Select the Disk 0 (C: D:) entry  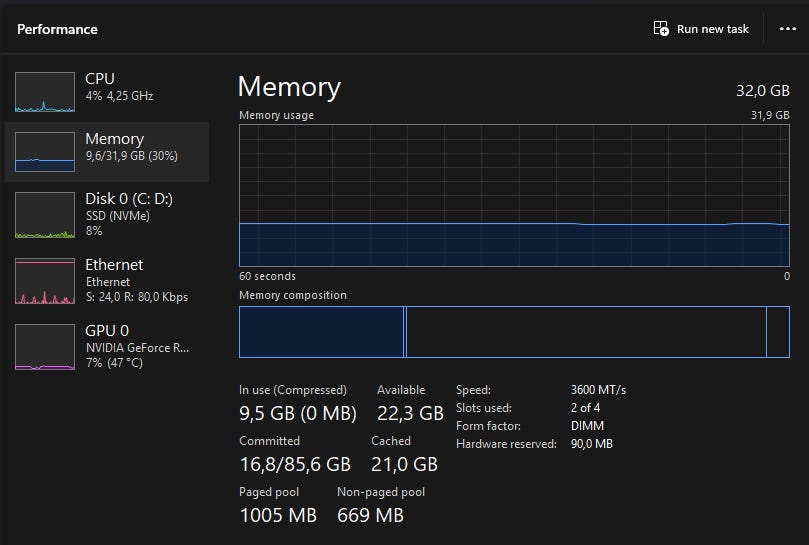pyautogui.click(x=129, y=199)
